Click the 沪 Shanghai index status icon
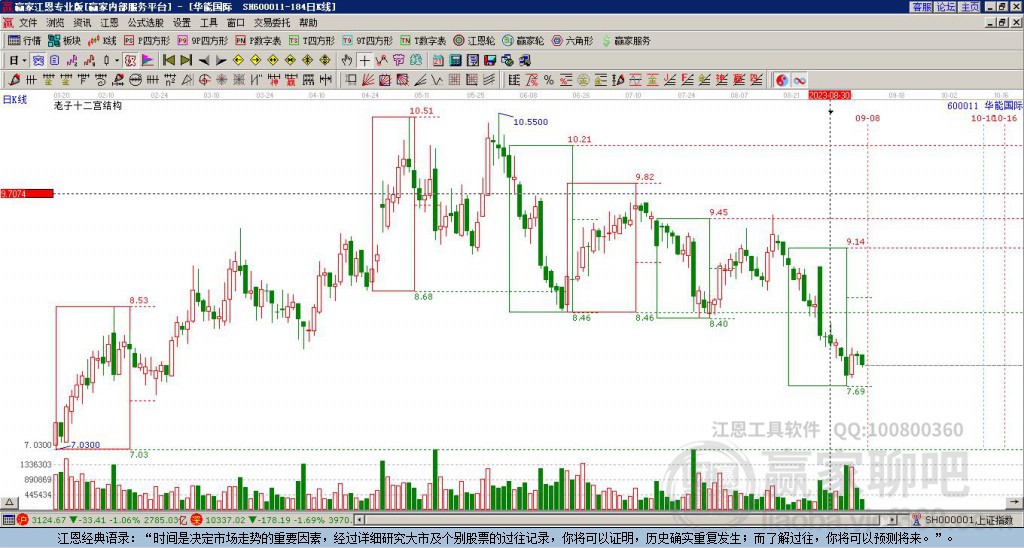The width and height of the screenshot is (1024, 548). point(23,520)
